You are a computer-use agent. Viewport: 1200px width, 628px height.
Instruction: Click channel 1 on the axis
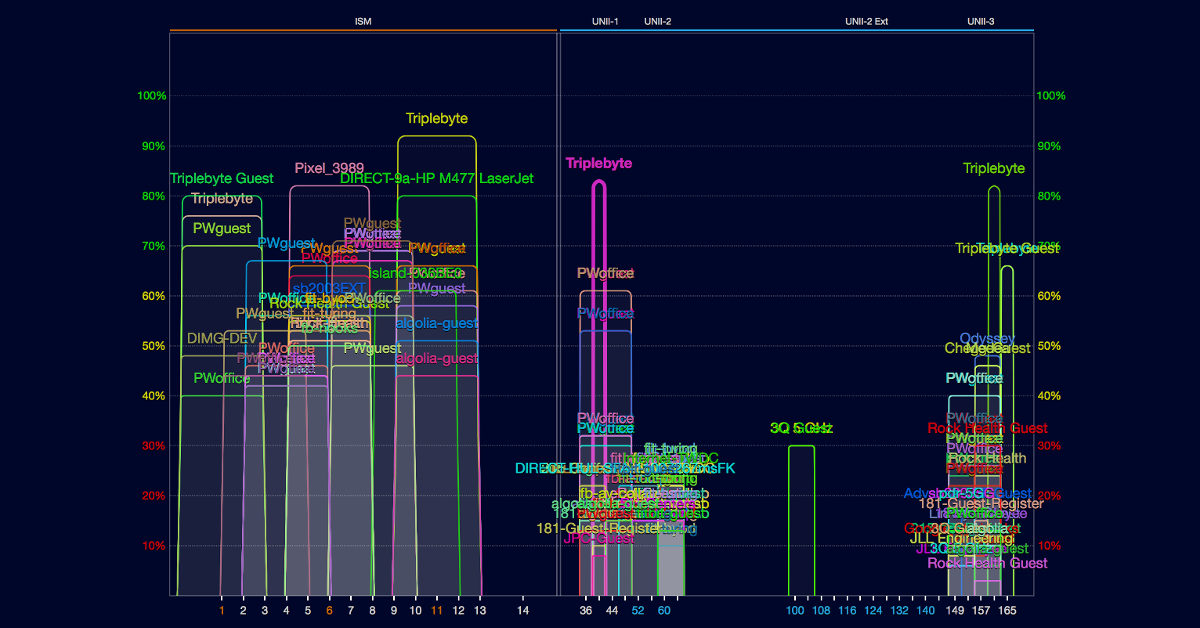[222, 609]
